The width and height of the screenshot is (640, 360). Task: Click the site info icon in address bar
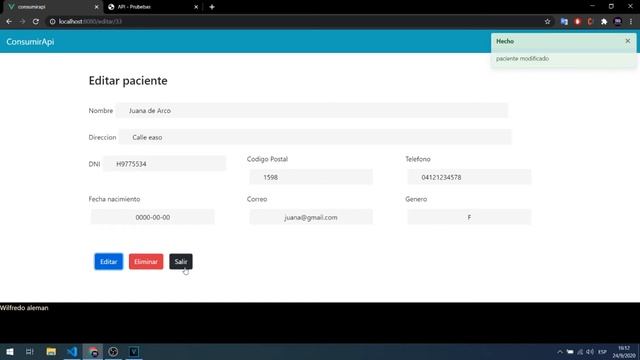coord(52,21)
